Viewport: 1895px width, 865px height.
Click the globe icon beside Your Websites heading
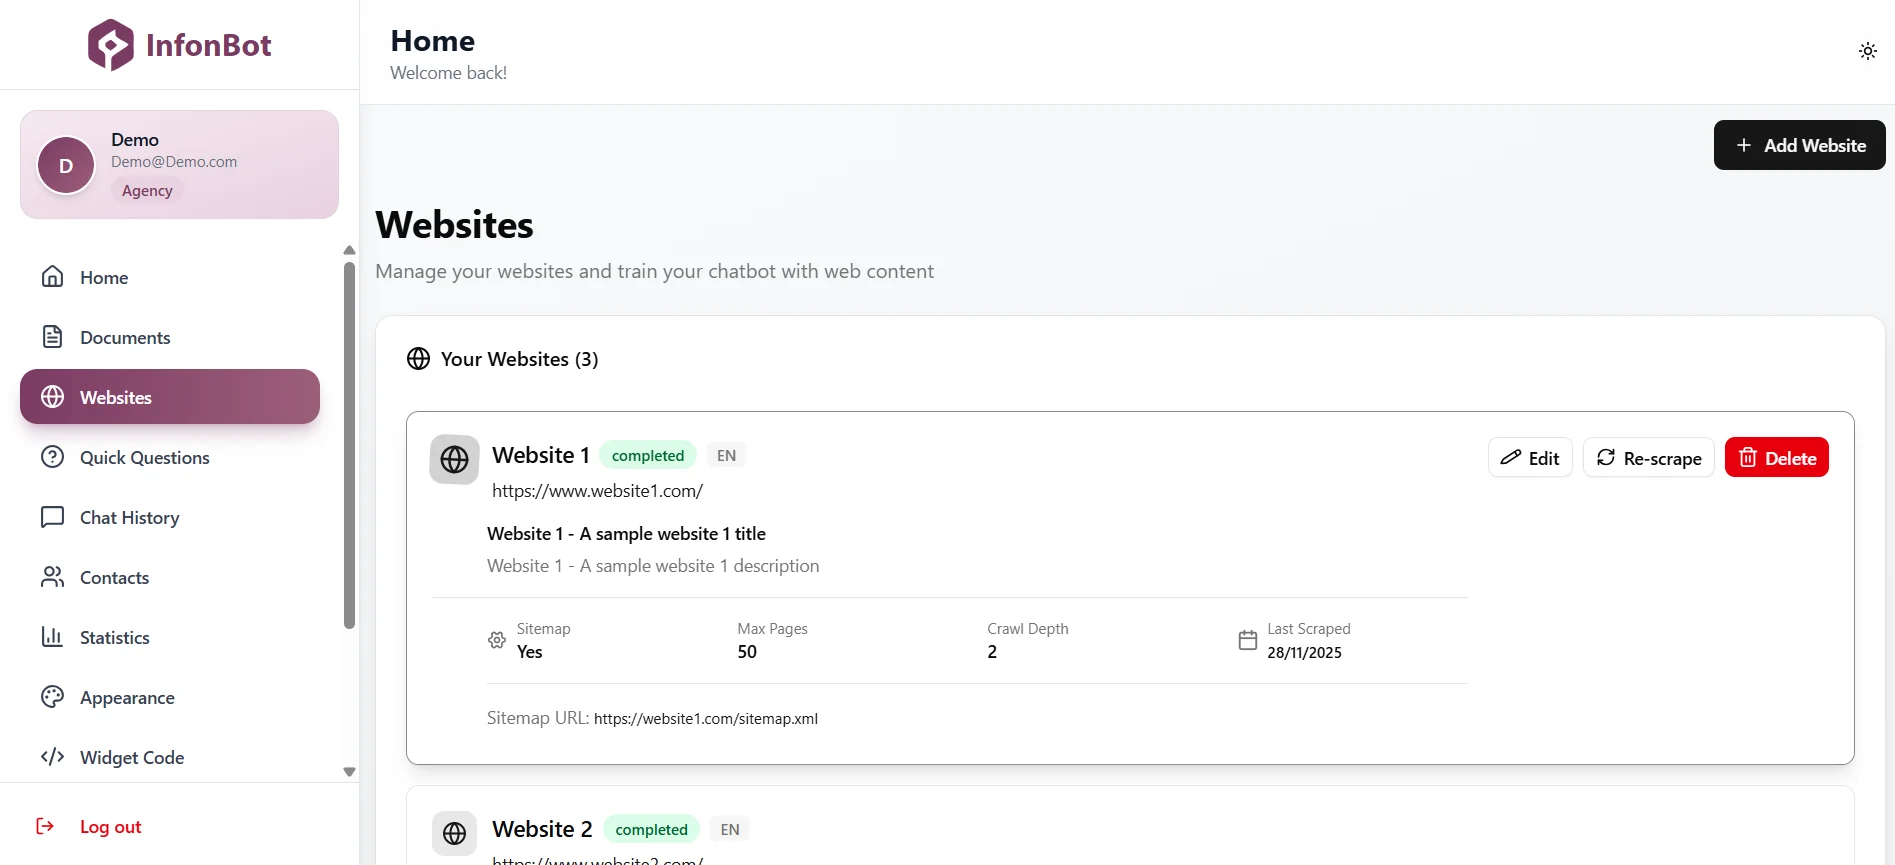pyautogui.click(x=419, y=359)
